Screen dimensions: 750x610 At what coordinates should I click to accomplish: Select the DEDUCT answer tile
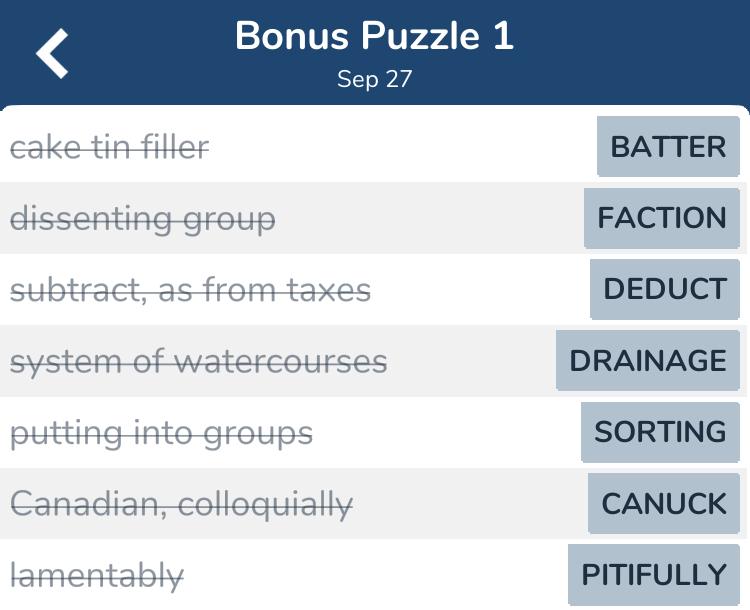pos(665,289)
